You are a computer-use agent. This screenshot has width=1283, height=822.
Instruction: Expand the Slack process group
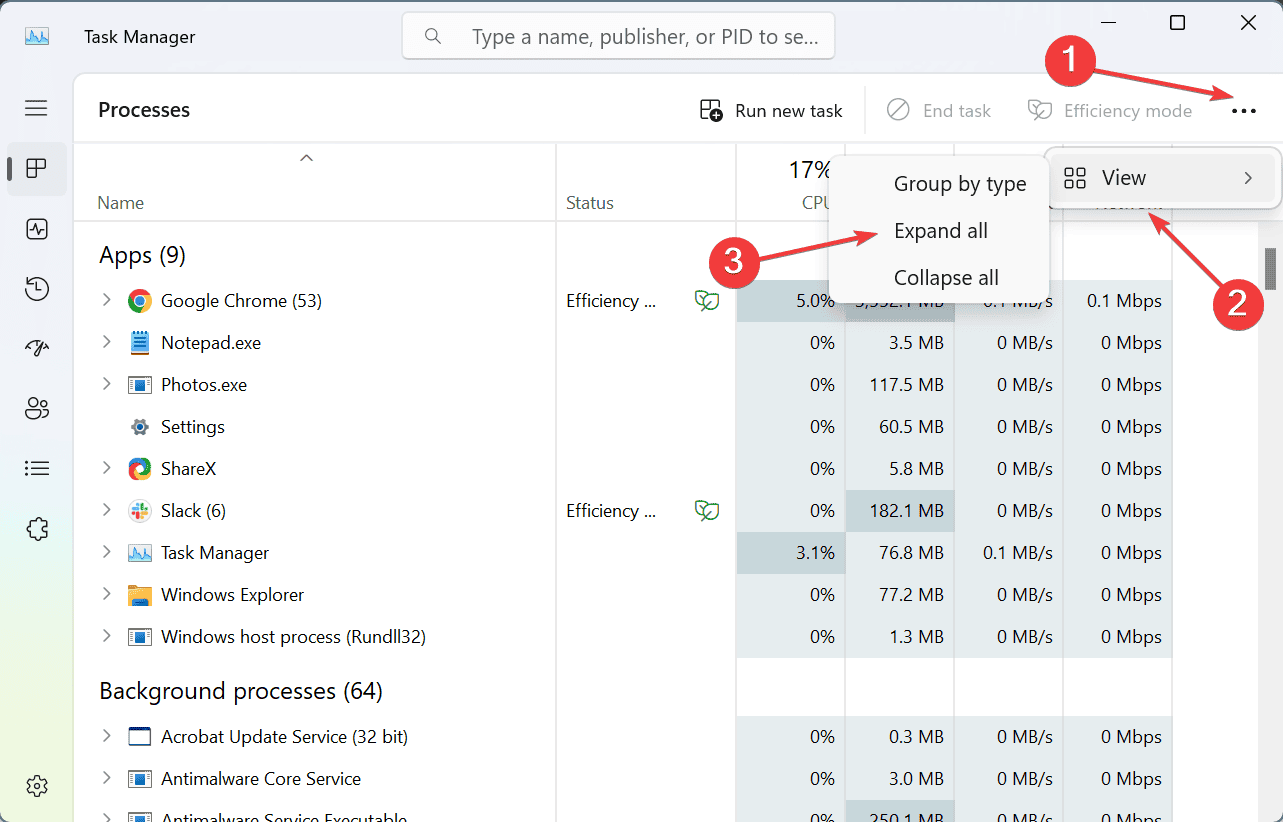point(107,510)
